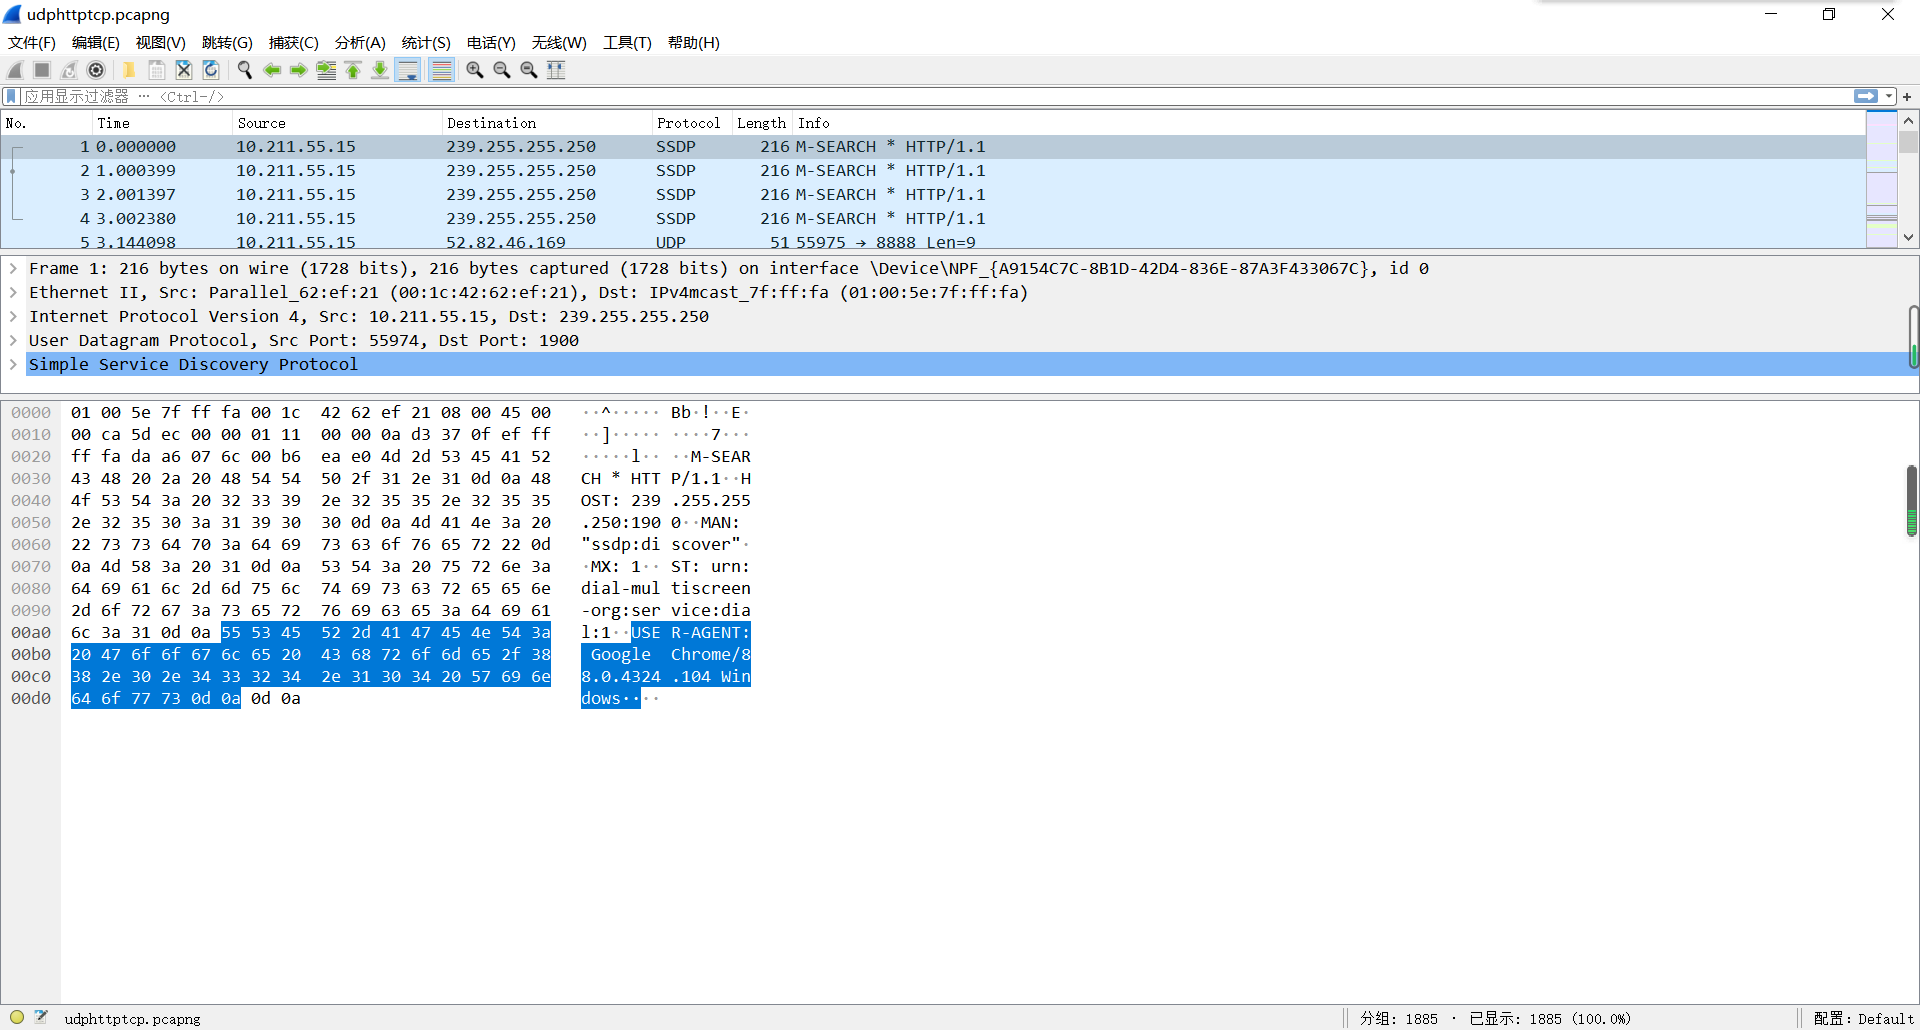This screenshot has height=1030, width=1920.
Task: Sort by the Protocol column header
Action: pyautogui.click(x=688, y=123)
